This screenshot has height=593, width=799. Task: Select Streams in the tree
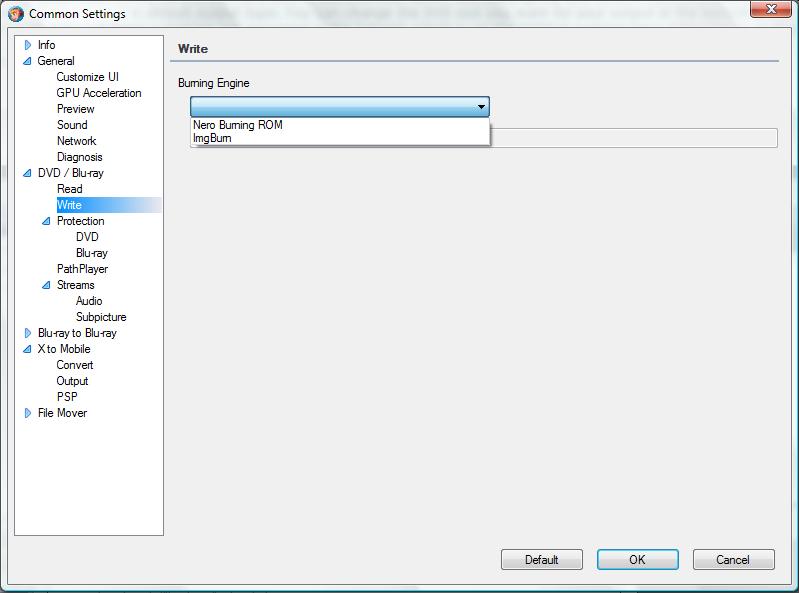(x=75, y=285)
